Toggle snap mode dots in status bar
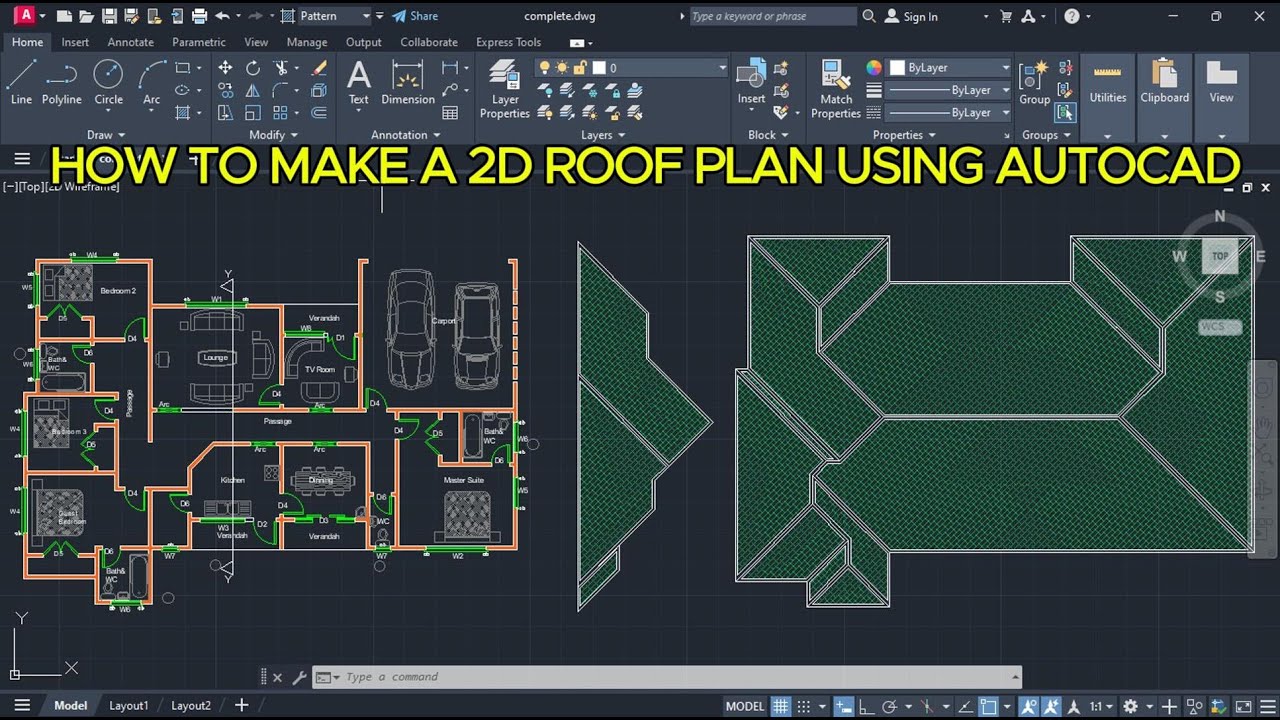 pos(806,706)
